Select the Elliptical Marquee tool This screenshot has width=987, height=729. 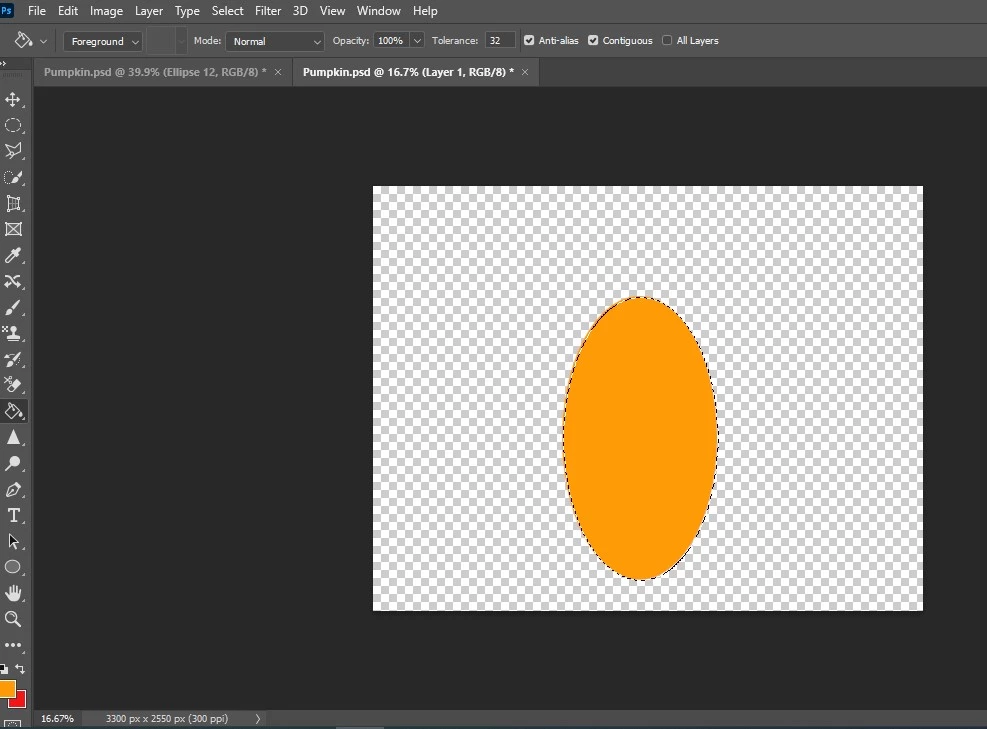coord(13,125)
